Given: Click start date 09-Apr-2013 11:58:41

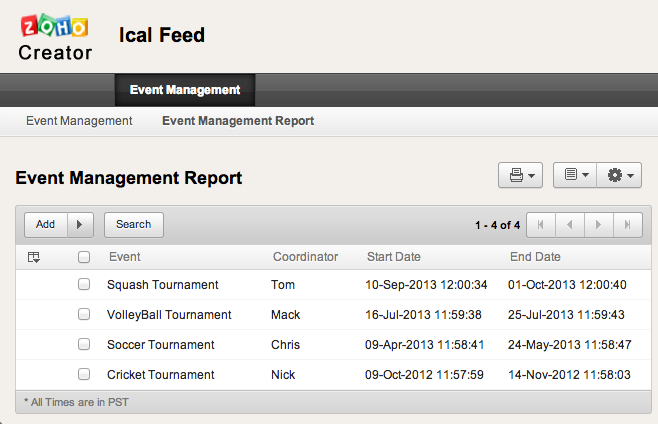Looking at the screenshot, I should 424,345.
